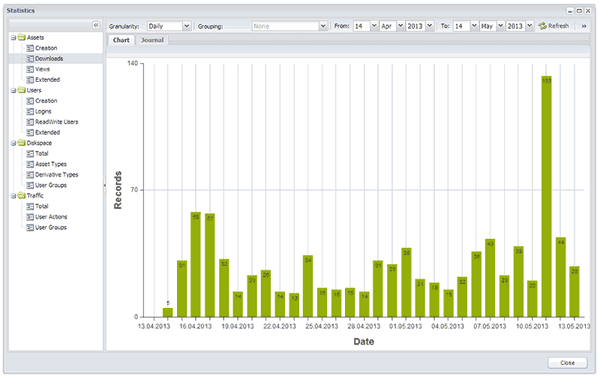The image size is (600, 377).
Task: Select the Assets folder icon
Action: (22, 38)
